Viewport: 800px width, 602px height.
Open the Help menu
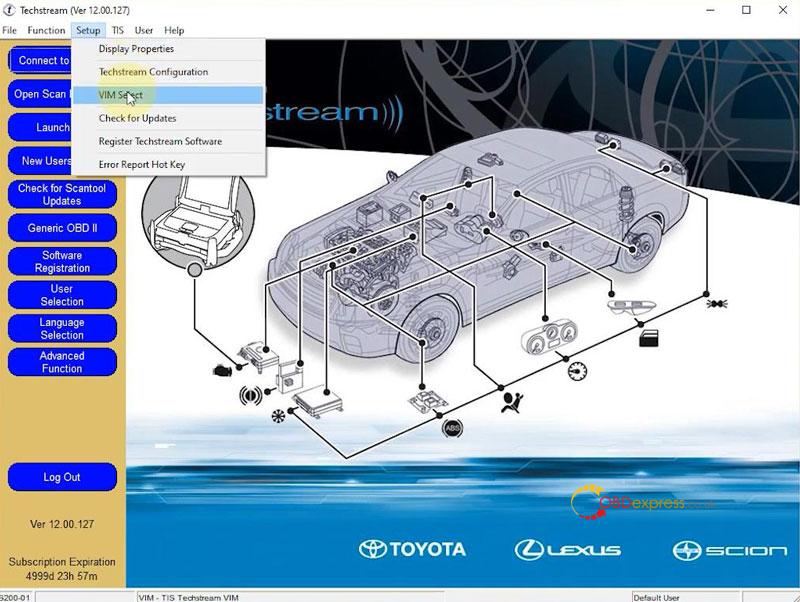click(x=174, y=31)
